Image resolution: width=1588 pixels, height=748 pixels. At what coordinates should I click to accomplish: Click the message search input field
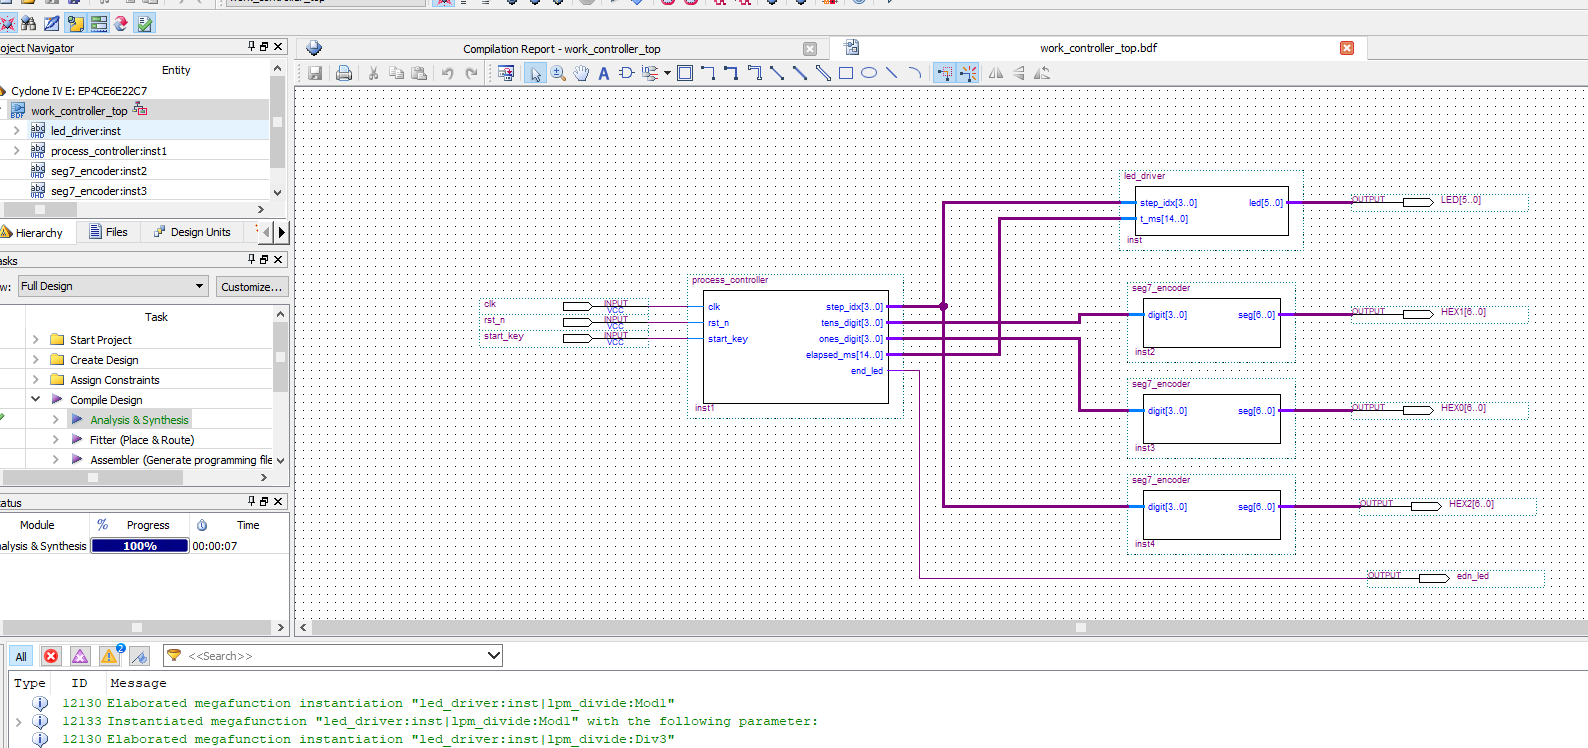click(x=335, y=656)
